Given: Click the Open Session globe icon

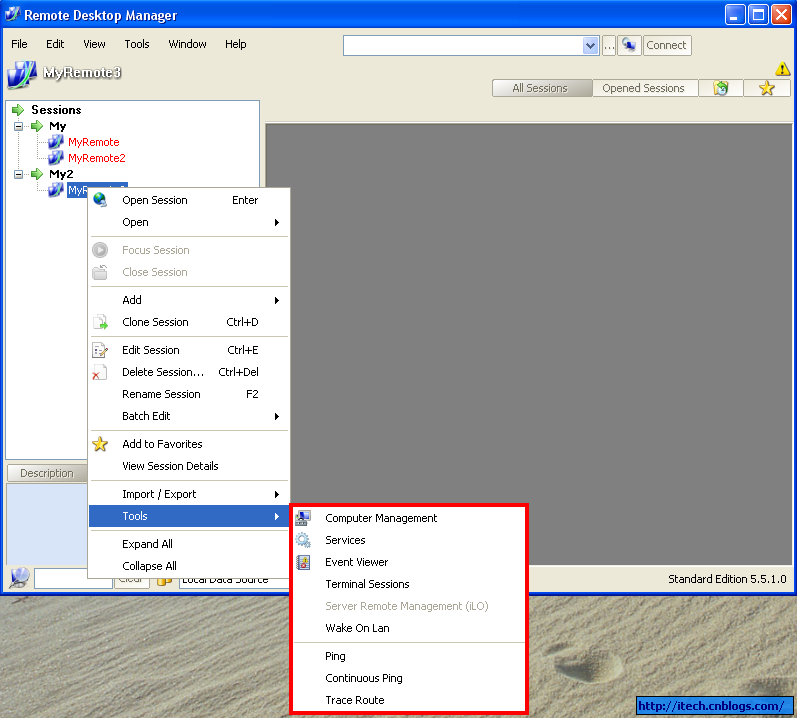Looking at the screenshot, I should pos(100,200).
